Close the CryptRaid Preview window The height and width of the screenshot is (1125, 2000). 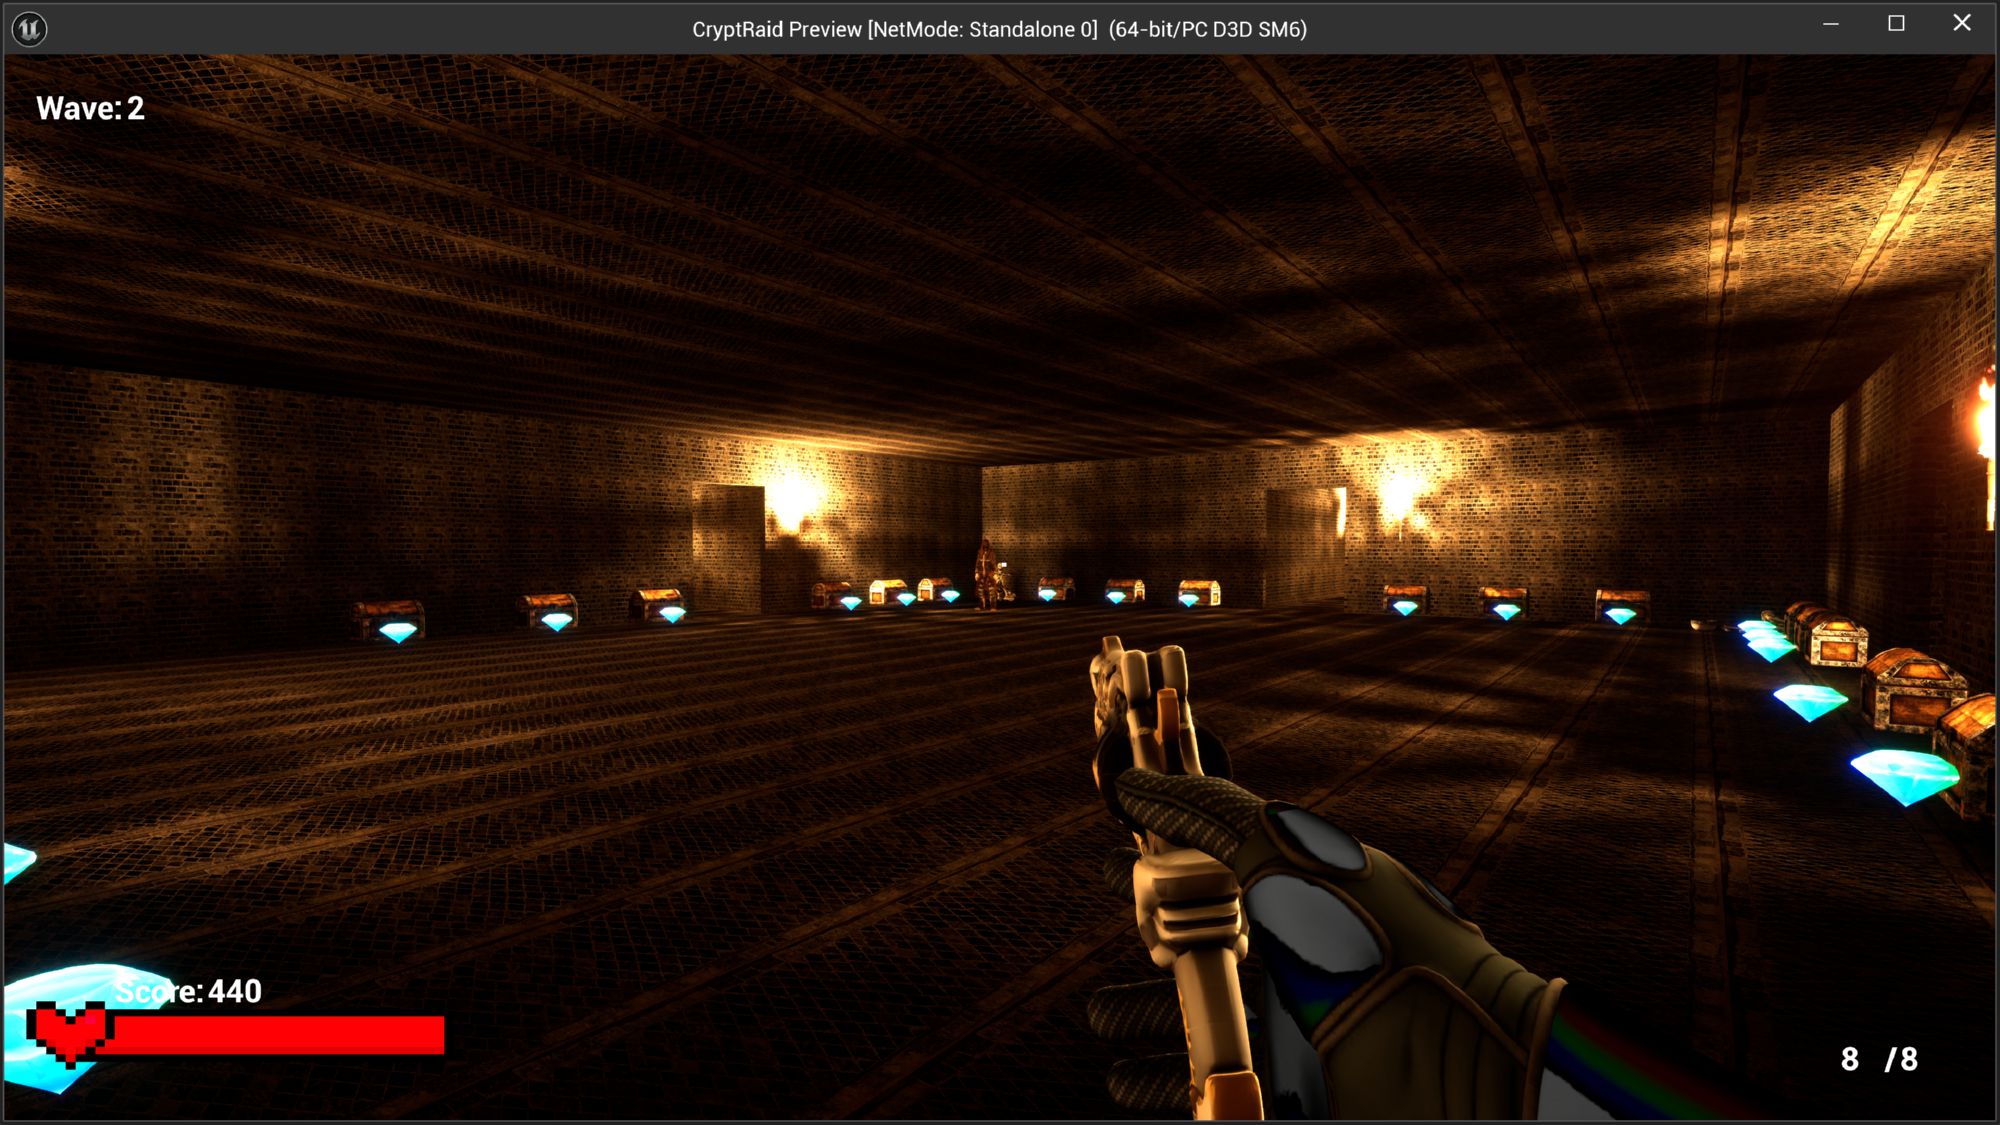coord(1962,24)
